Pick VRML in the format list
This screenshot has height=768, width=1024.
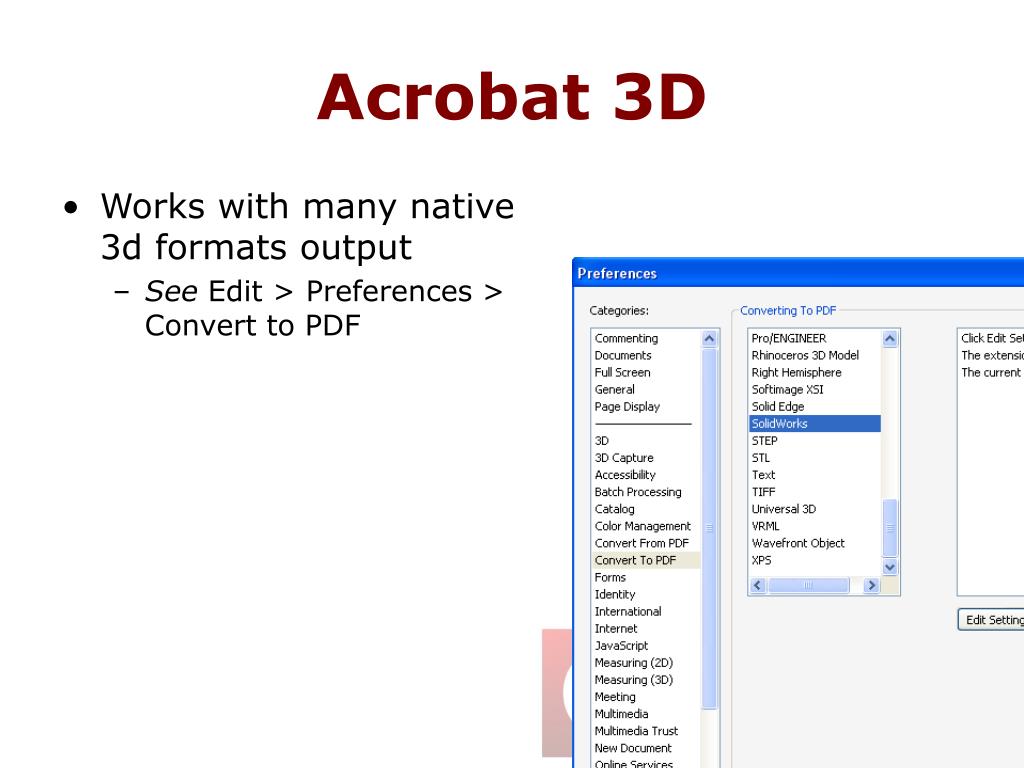click(x=765, y=526)
